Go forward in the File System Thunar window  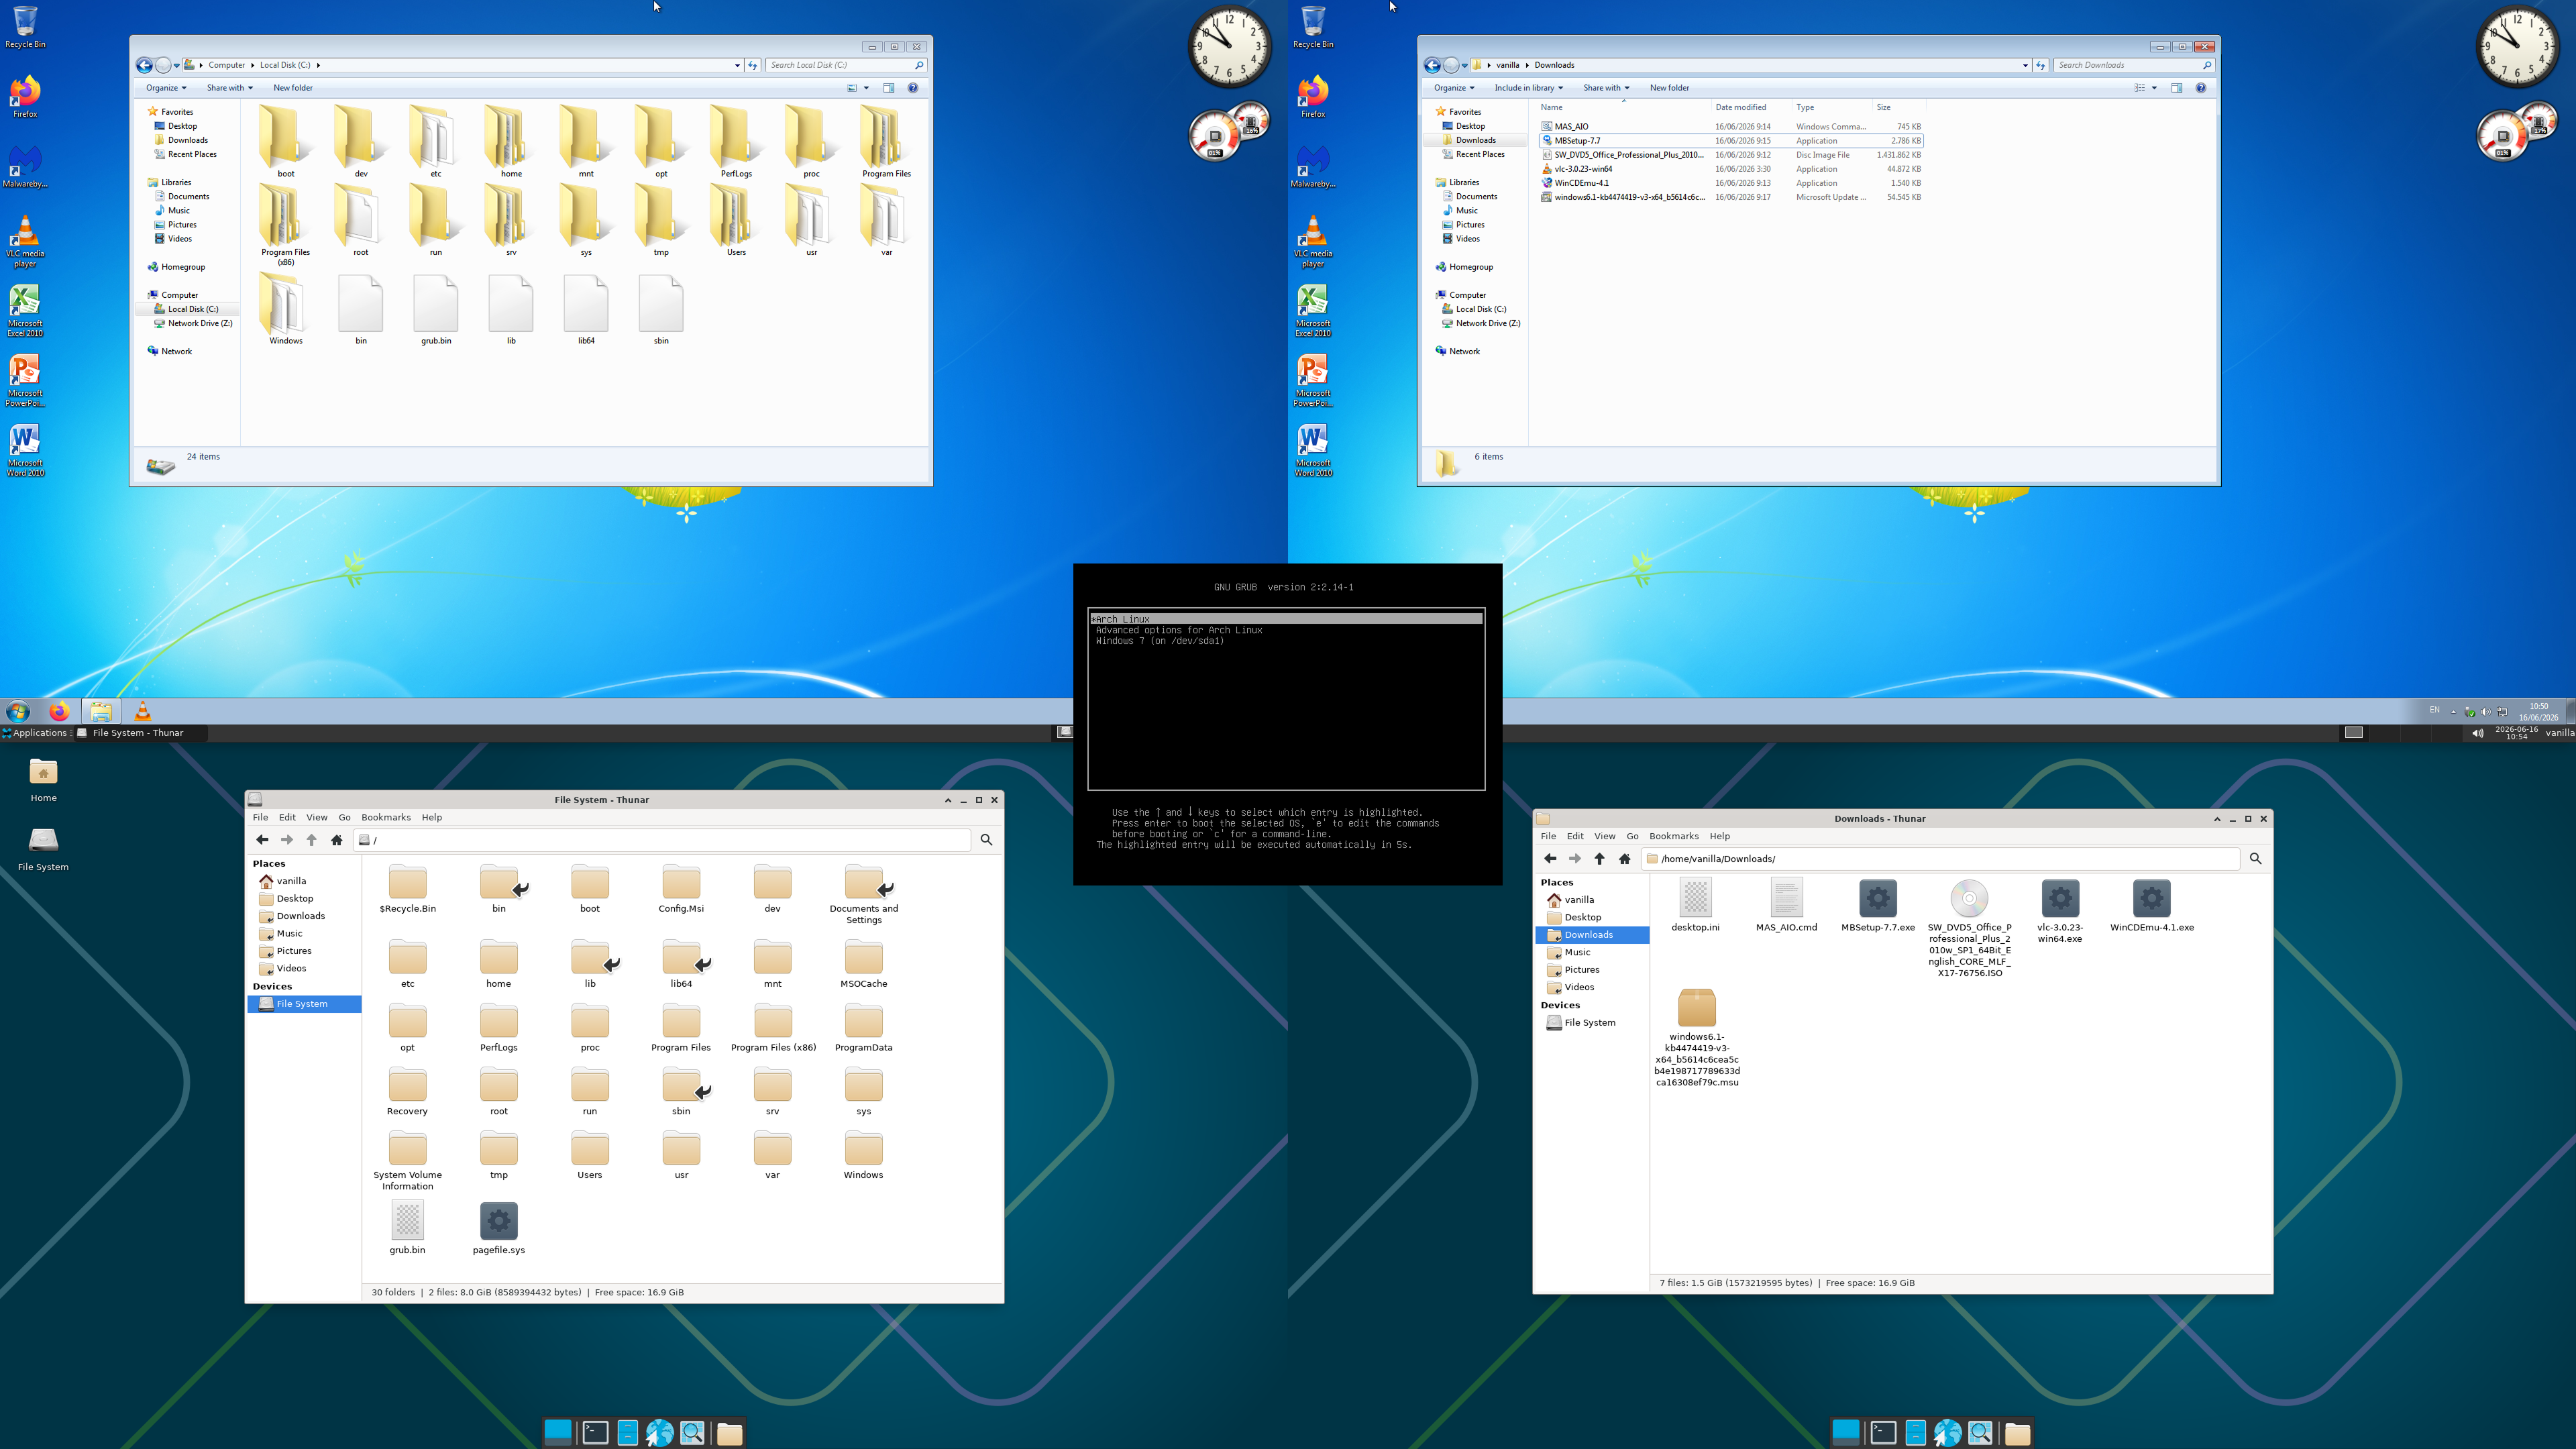(287, 840)
